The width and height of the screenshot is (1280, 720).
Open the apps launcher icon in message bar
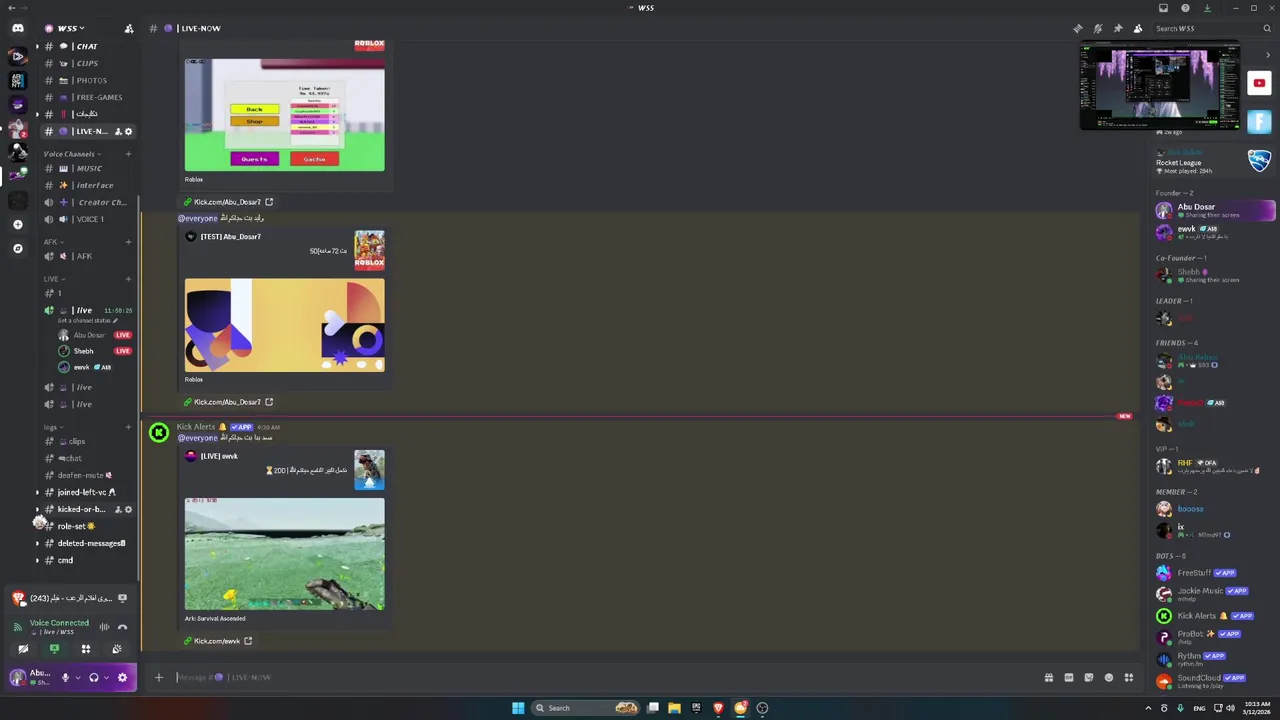click(x=1129, y=678)
